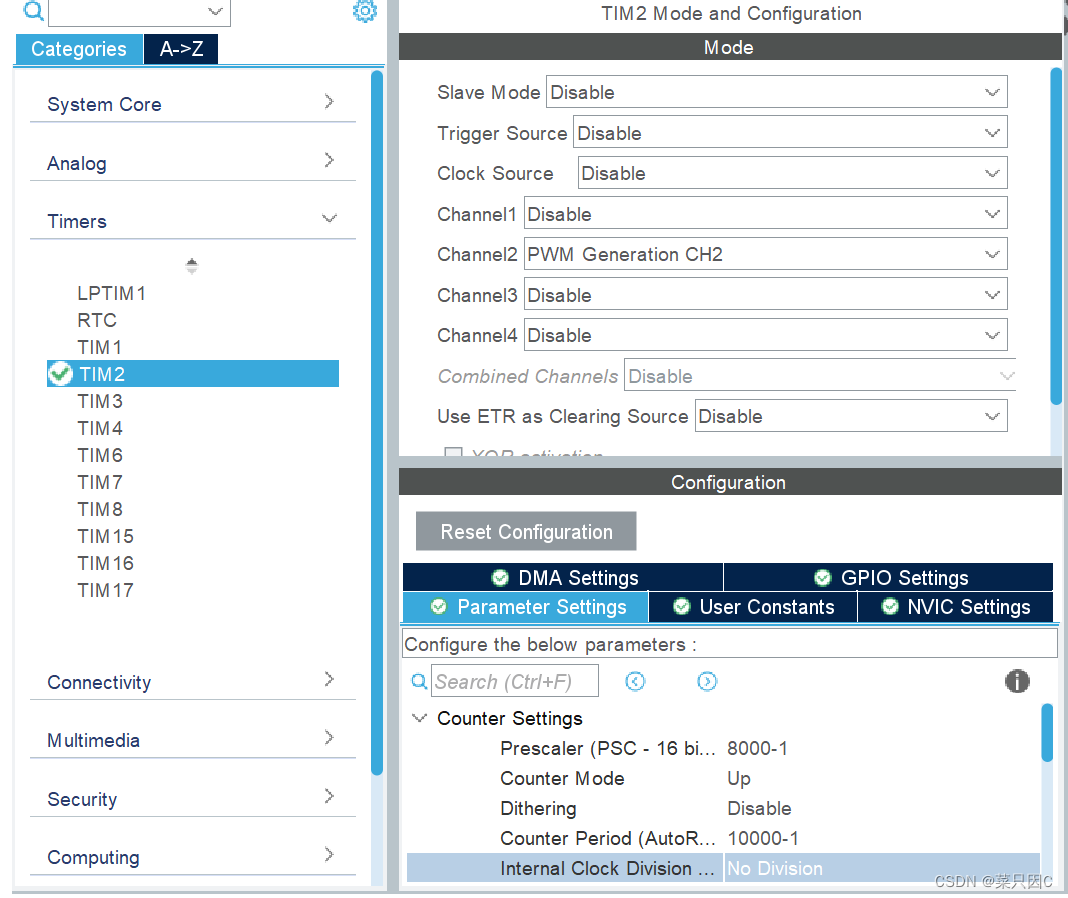This screenshot has height=898, width=1068.
Task: Select LPTIM1 in the timers list
Action: click(112, 293)
